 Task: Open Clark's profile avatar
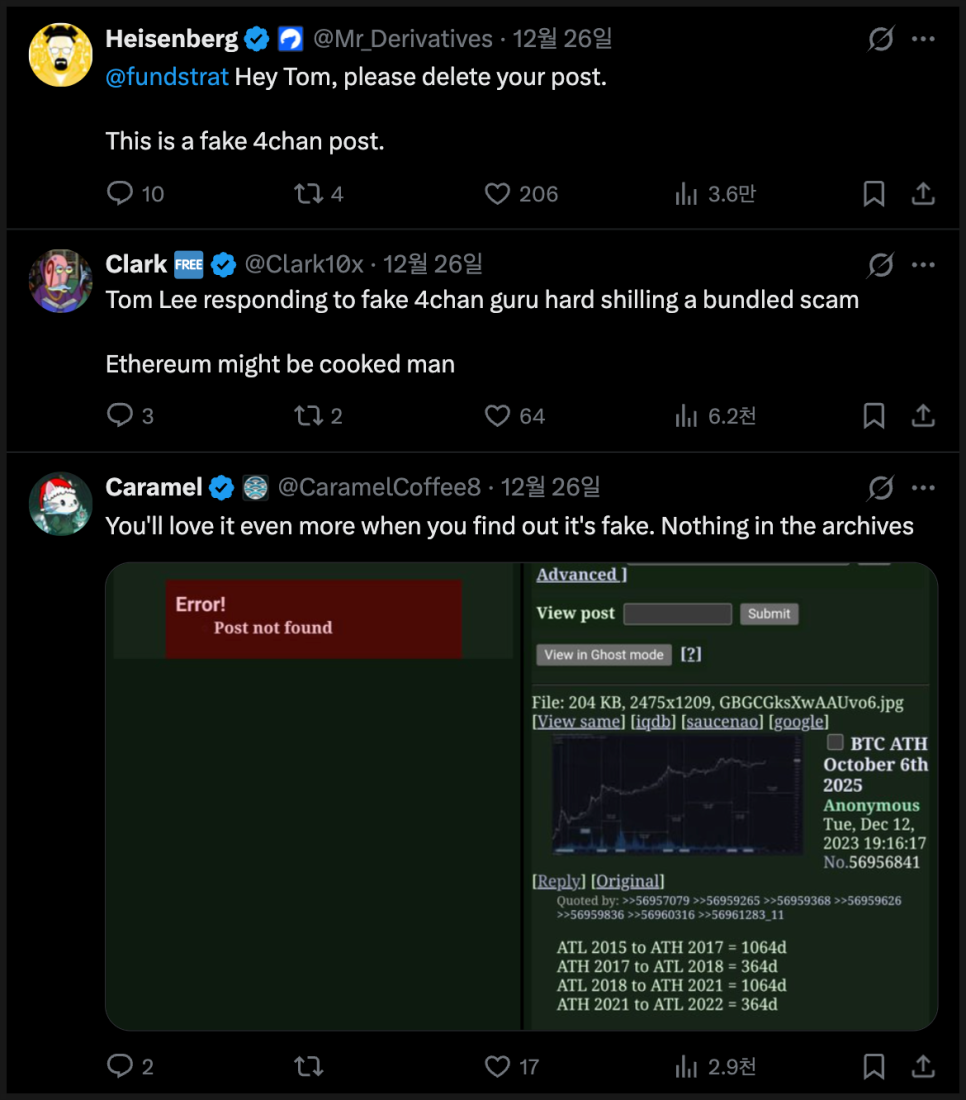[61, 280]
